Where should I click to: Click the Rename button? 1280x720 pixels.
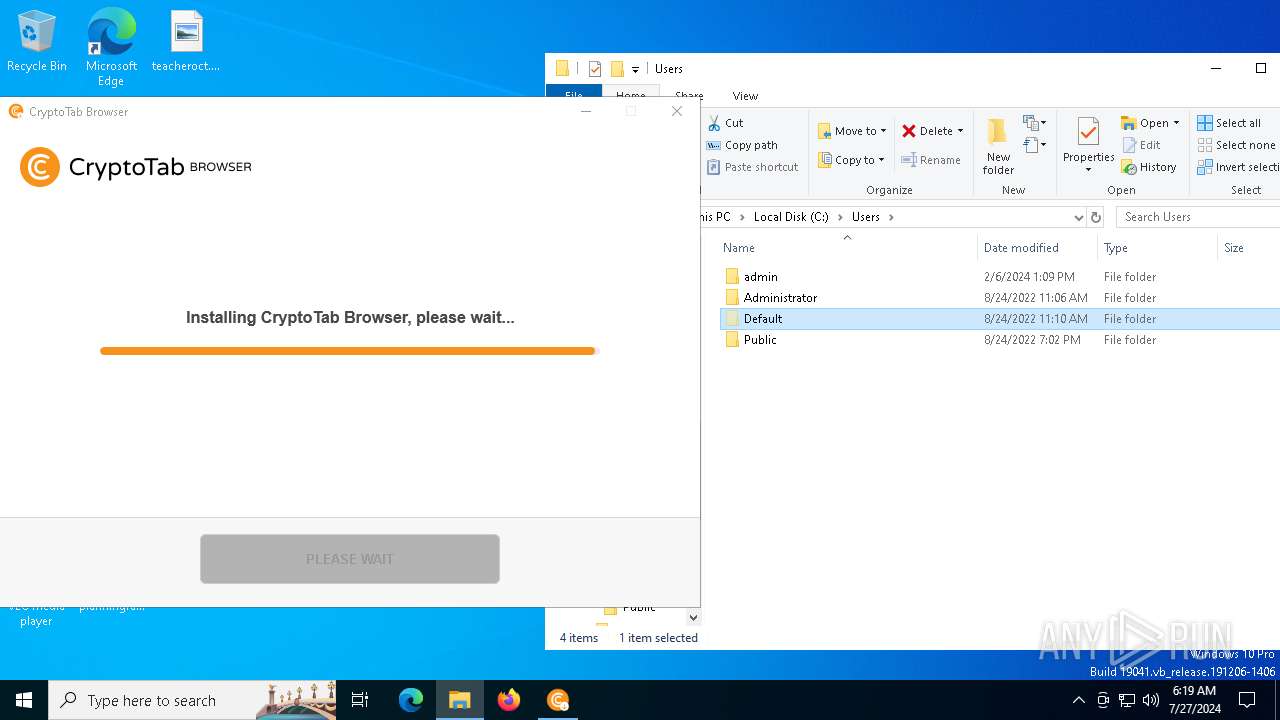pos(931,160)
